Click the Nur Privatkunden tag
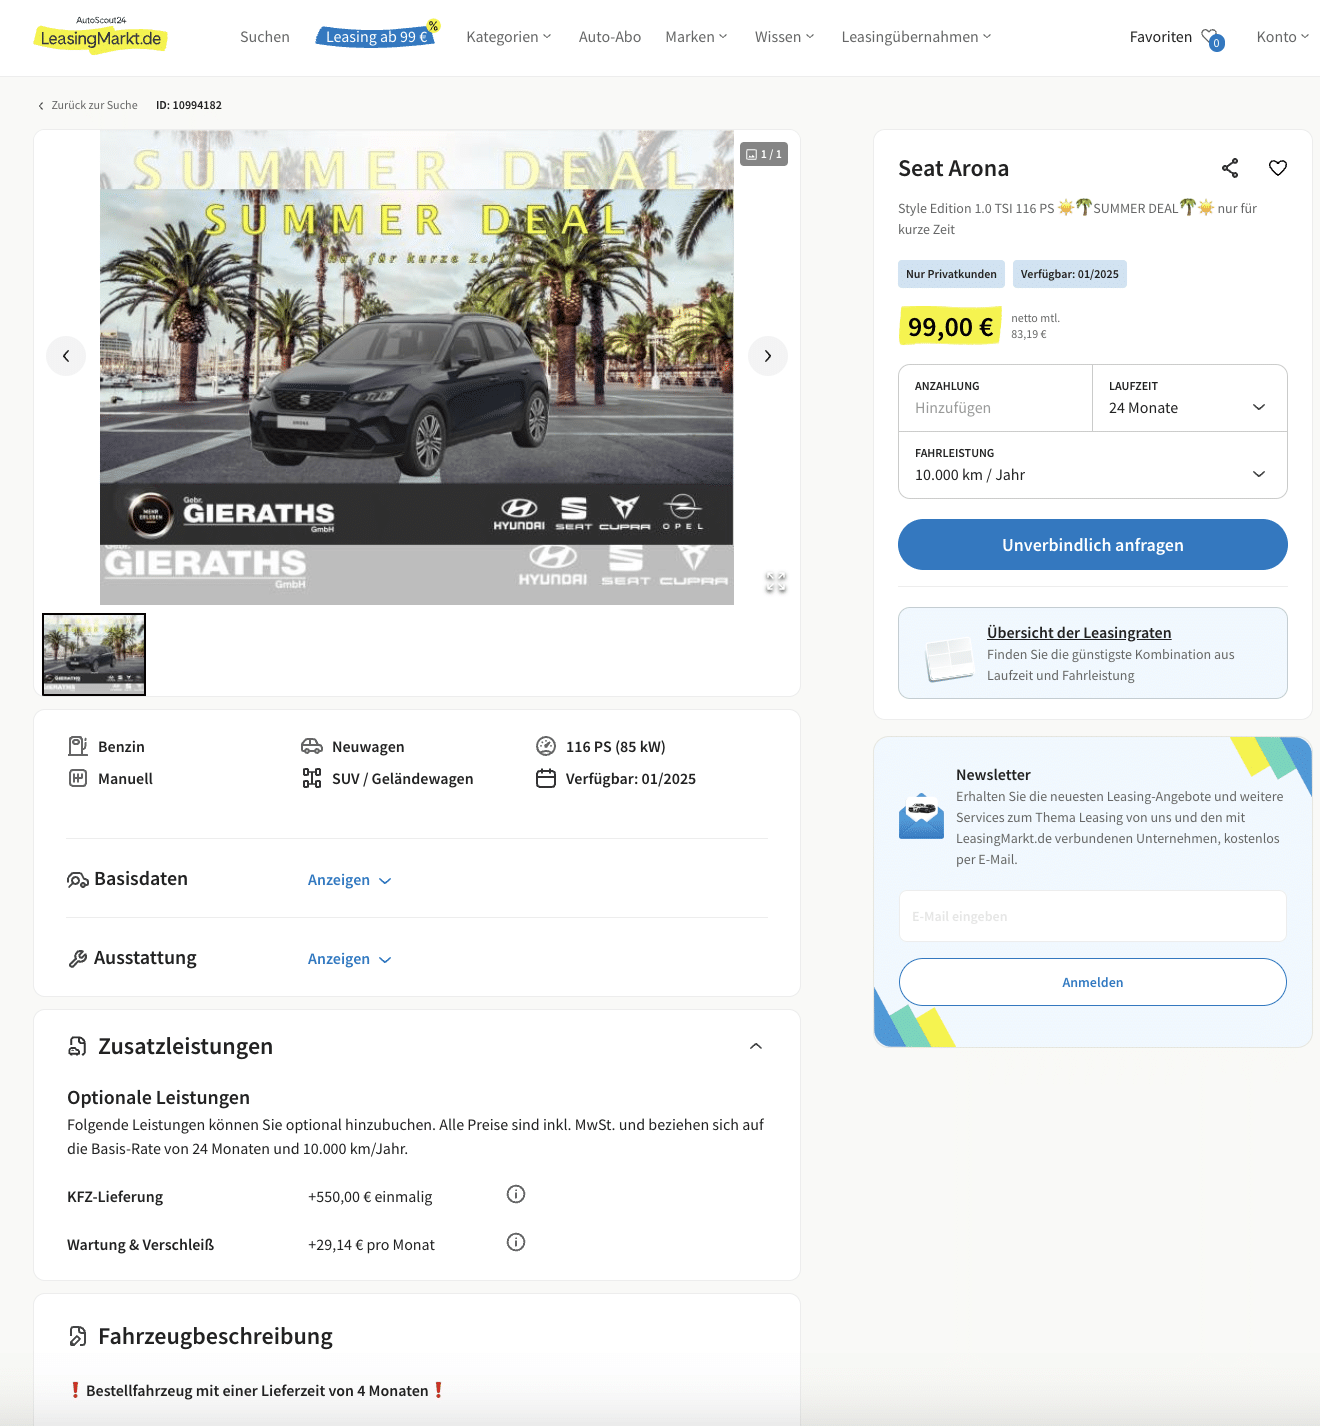Viewport: 1320px width, 1426px height. 951,274
